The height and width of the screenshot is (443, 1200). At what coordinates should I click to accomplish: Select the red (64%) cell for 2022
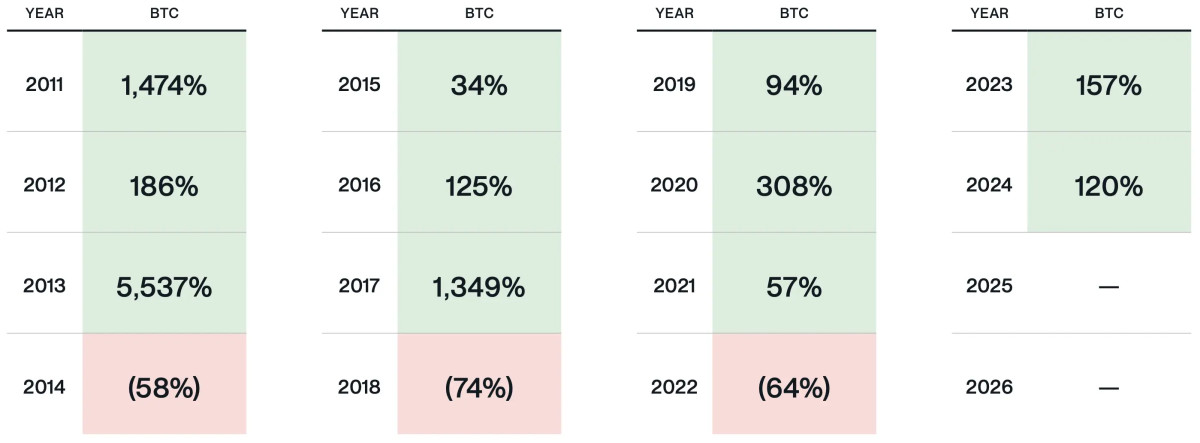[x=794, y=388]
